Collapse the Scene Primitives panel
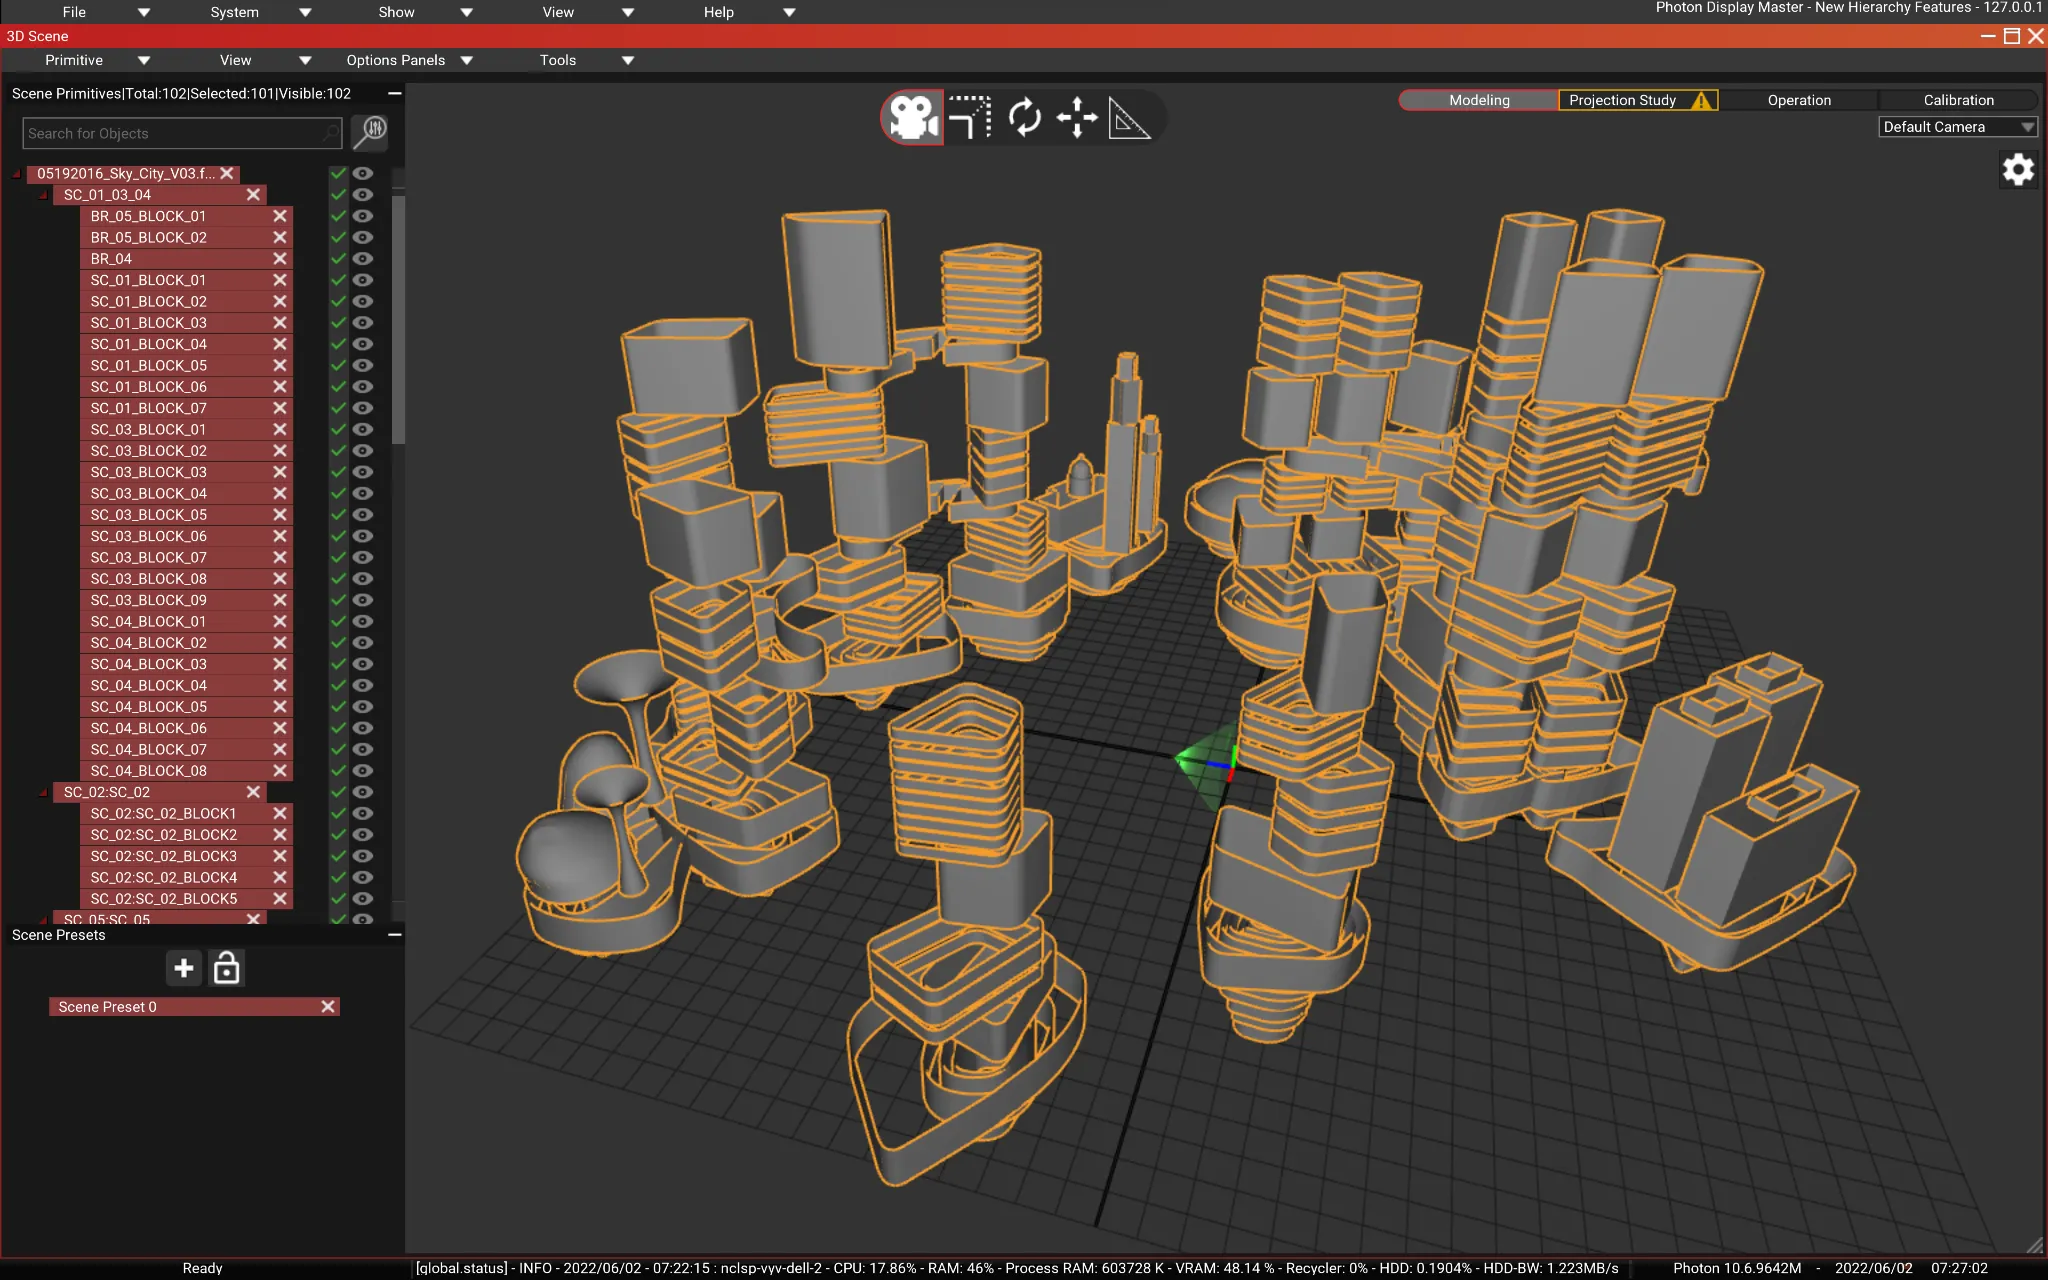Screen dimensions: 2048x1280 (395, 93)
